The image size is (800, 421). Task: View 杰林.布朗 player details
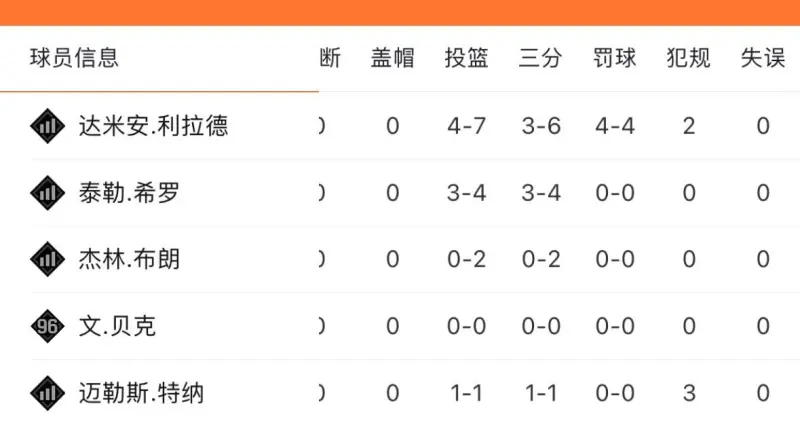129,259
